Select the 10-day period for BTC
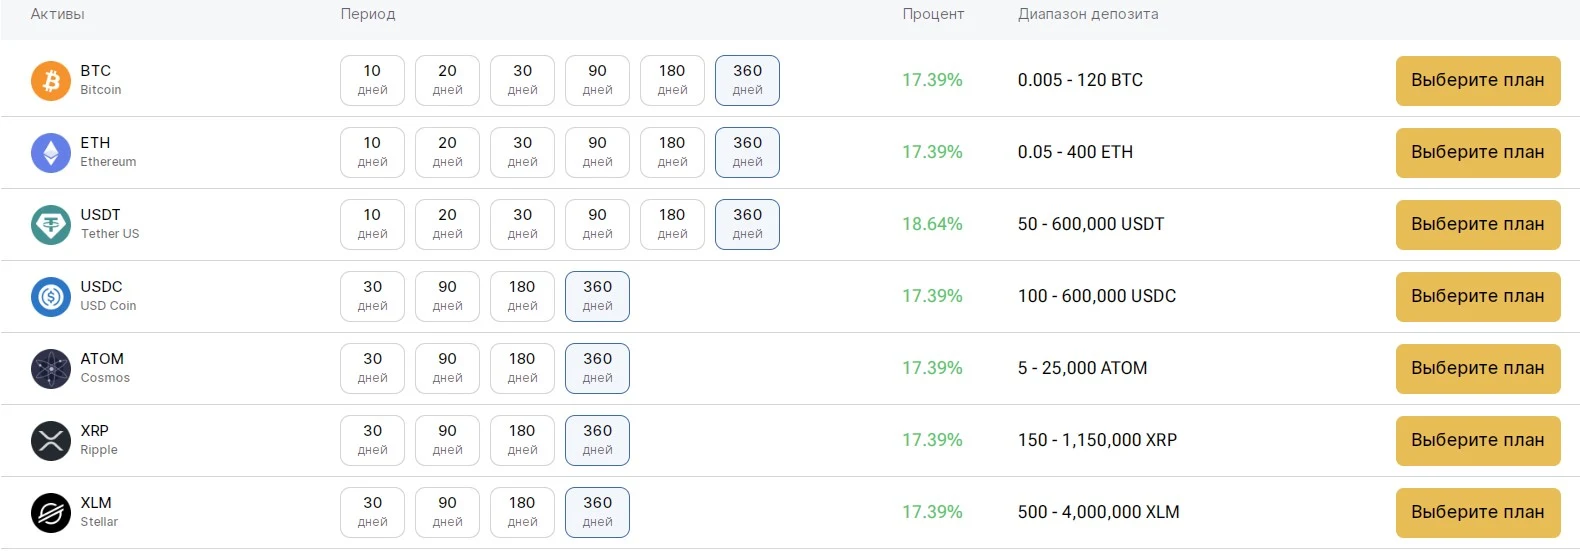 click(372, 80)
